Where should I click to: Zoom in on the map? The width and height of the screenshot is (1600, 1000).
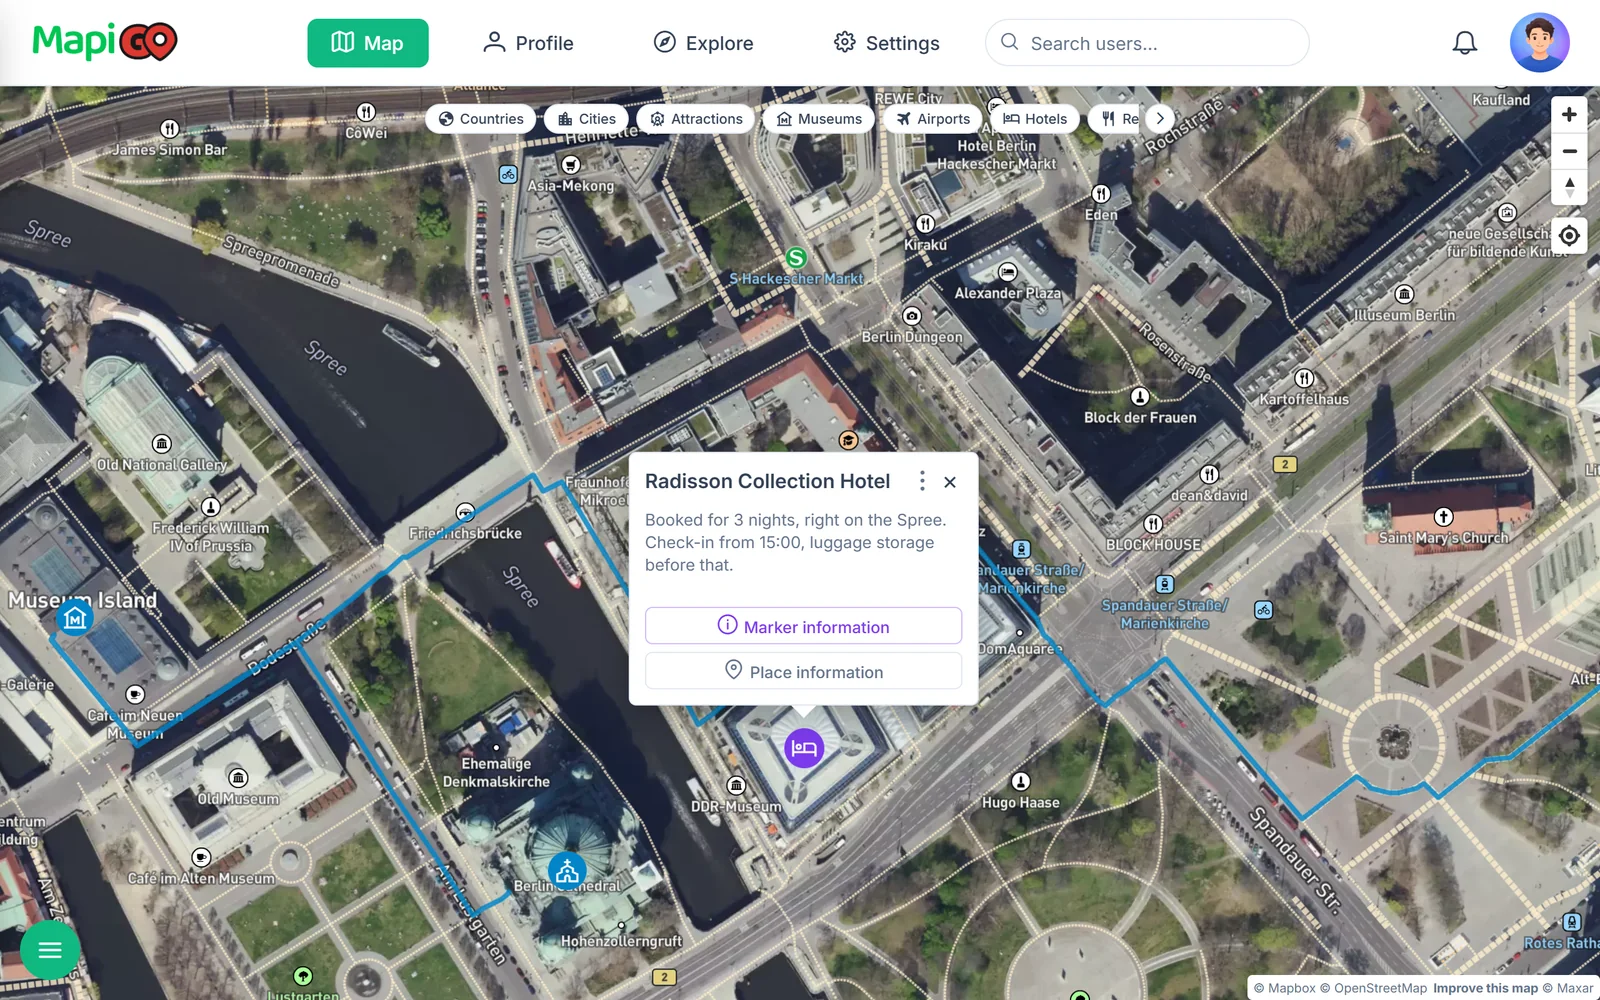click(x=1569, y=115)
